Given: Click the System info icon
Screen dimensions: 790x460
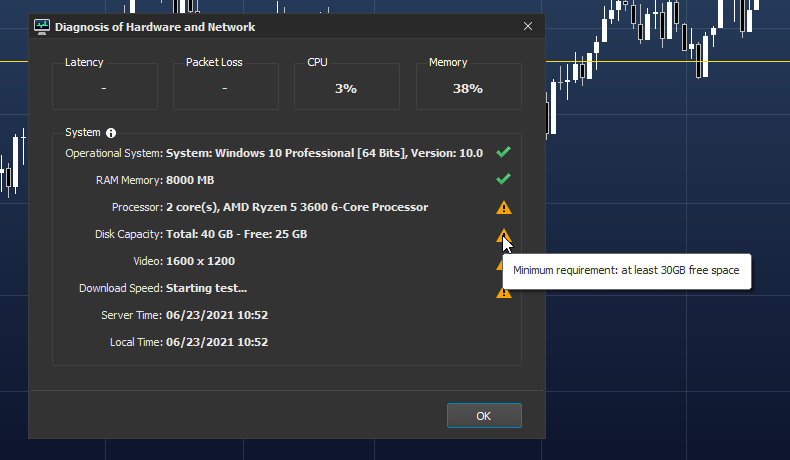Looking at the screenshot, I should coord(111,133).
